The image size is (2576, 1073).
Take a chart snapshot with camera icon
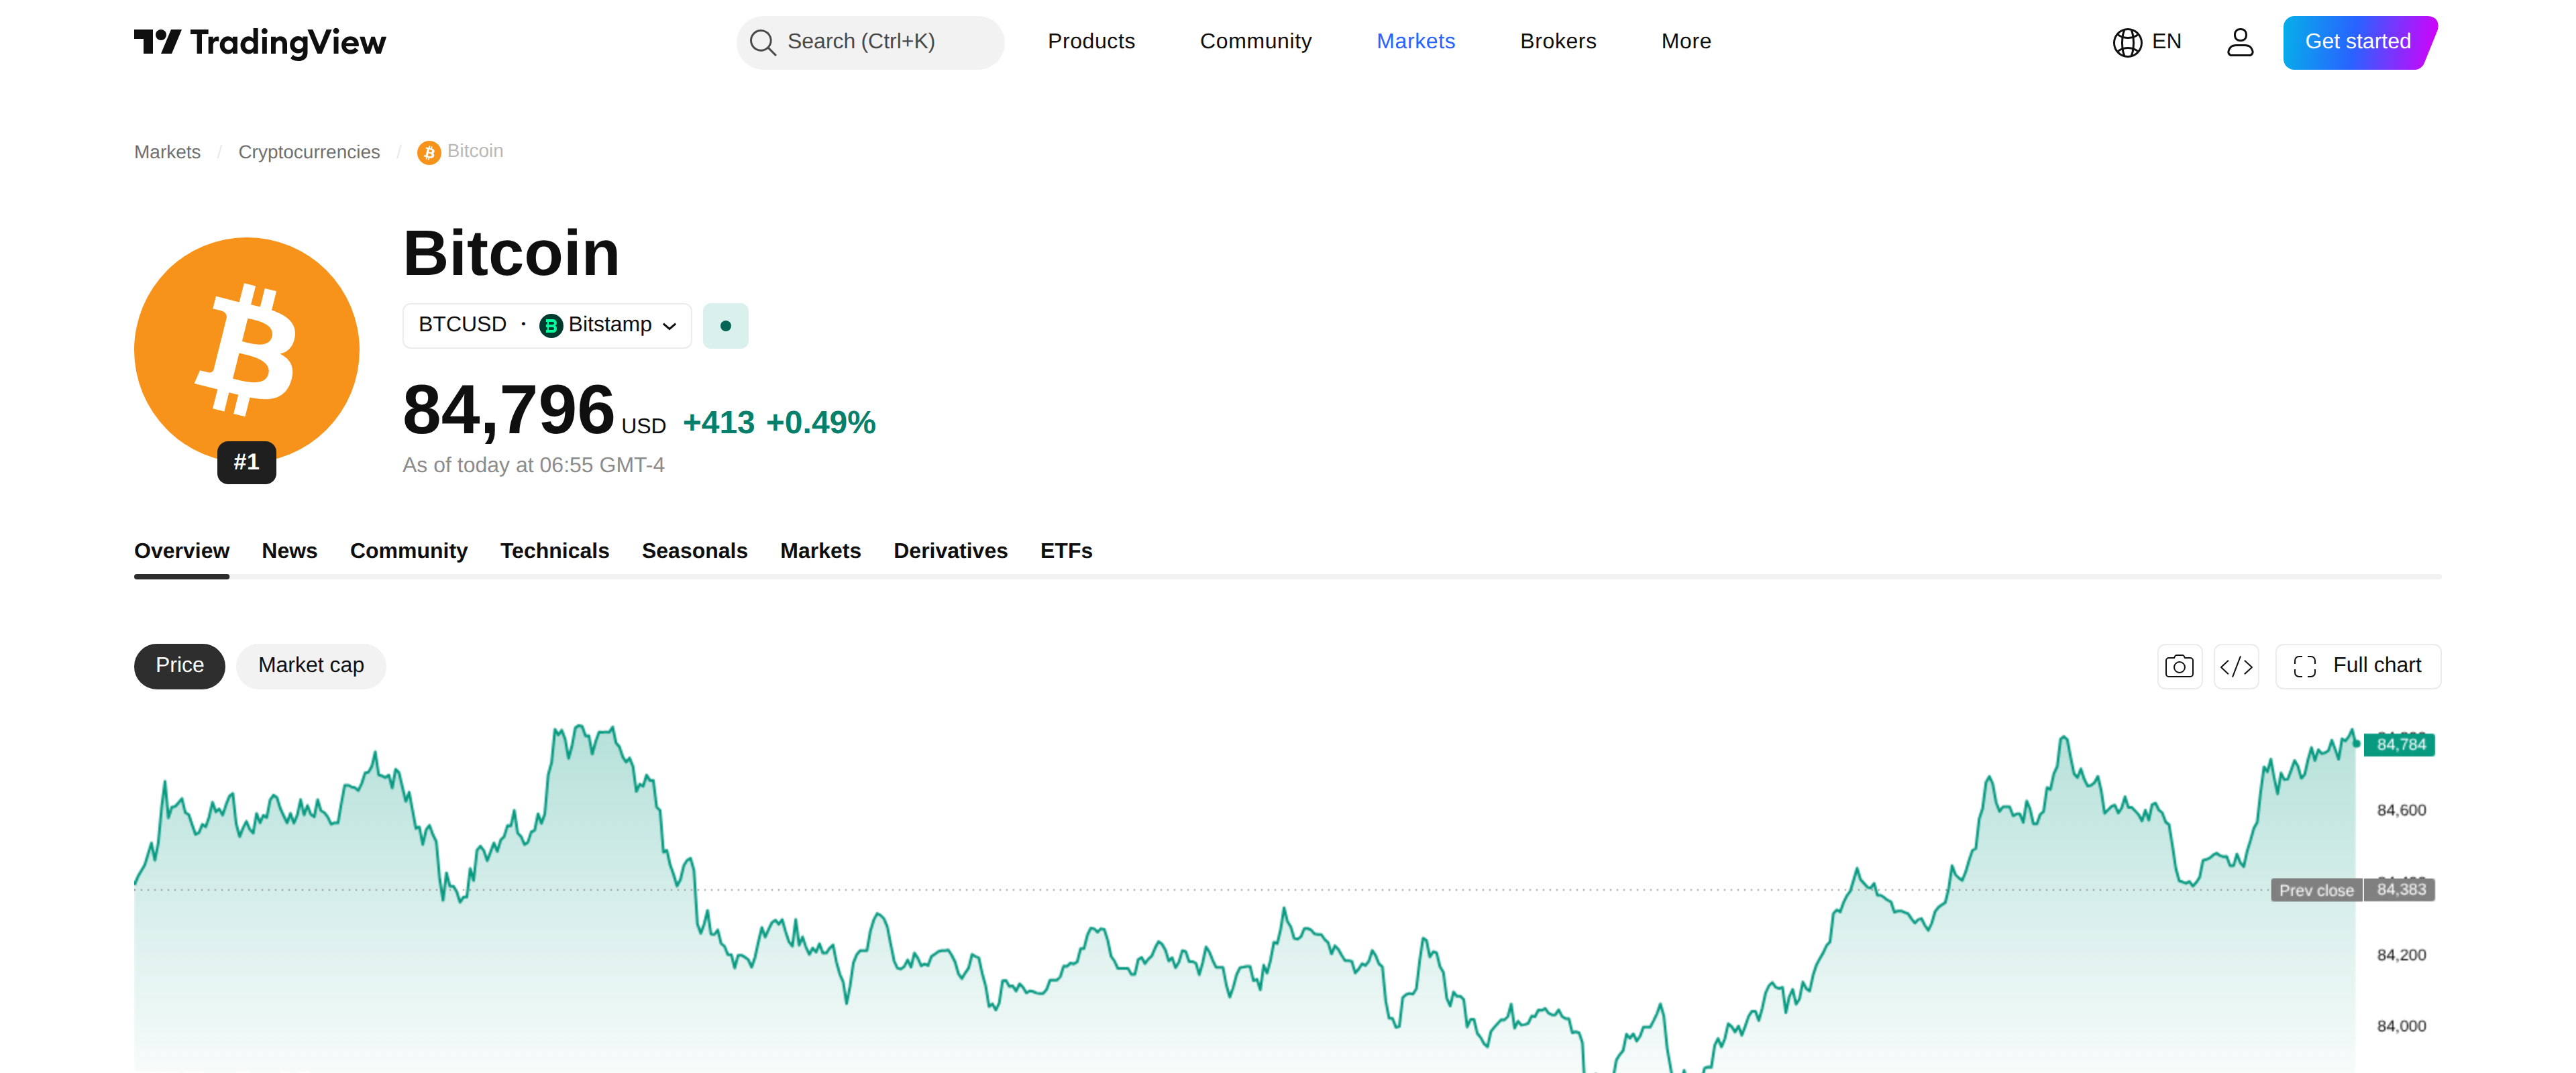coord(2180,666)
